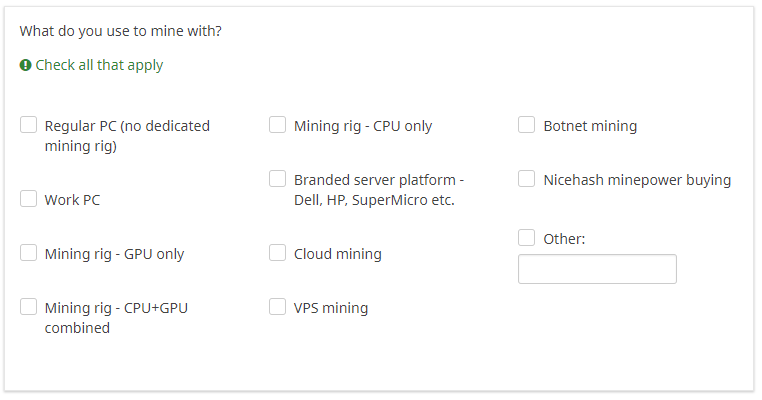The image size is (762, 400).
Task: Click the 'Dell, HP, SuperMicro etc.' label text
Action: click(374, 200)
